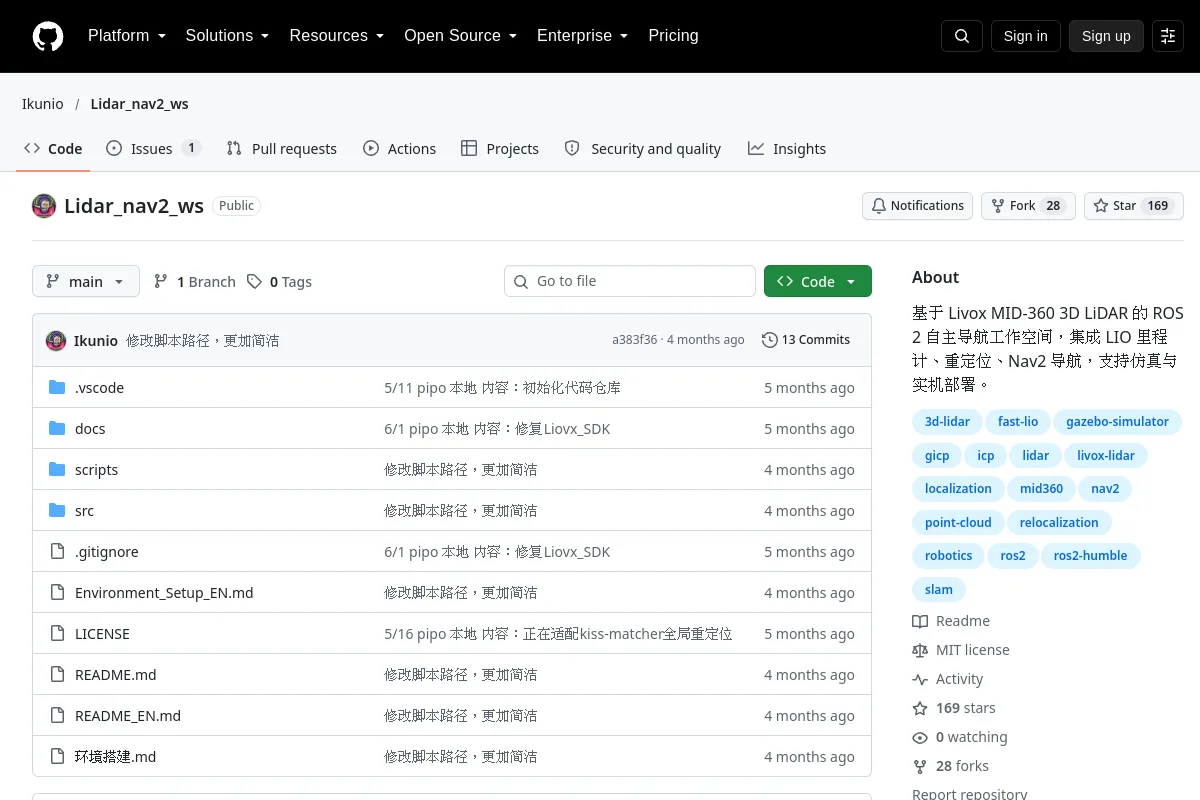Select the gazebo-simulator topic tag

pyautogui.click(x=1117, y=422)
